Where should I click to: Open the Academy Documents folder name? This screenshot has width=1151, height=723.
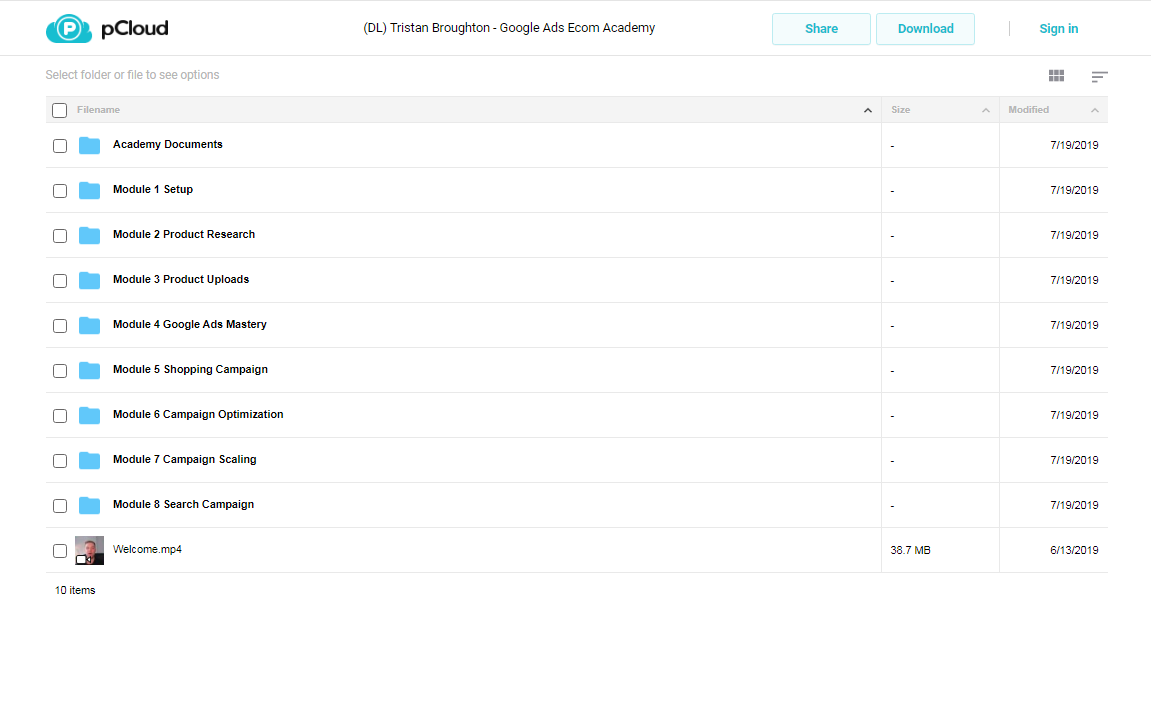[167, 145]
